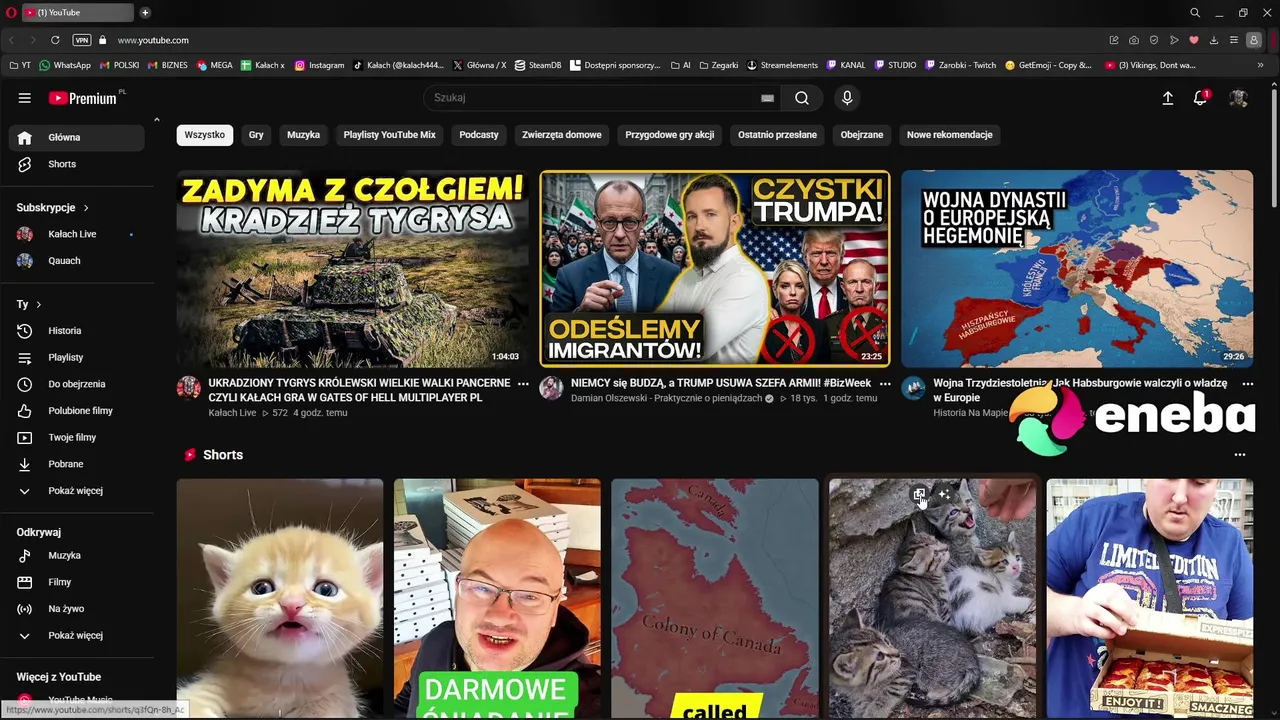Image resolution: width=1280 pixels, height=720 pixels.
Task: Click the search magnifier button
Action: [x=802, y=98]
